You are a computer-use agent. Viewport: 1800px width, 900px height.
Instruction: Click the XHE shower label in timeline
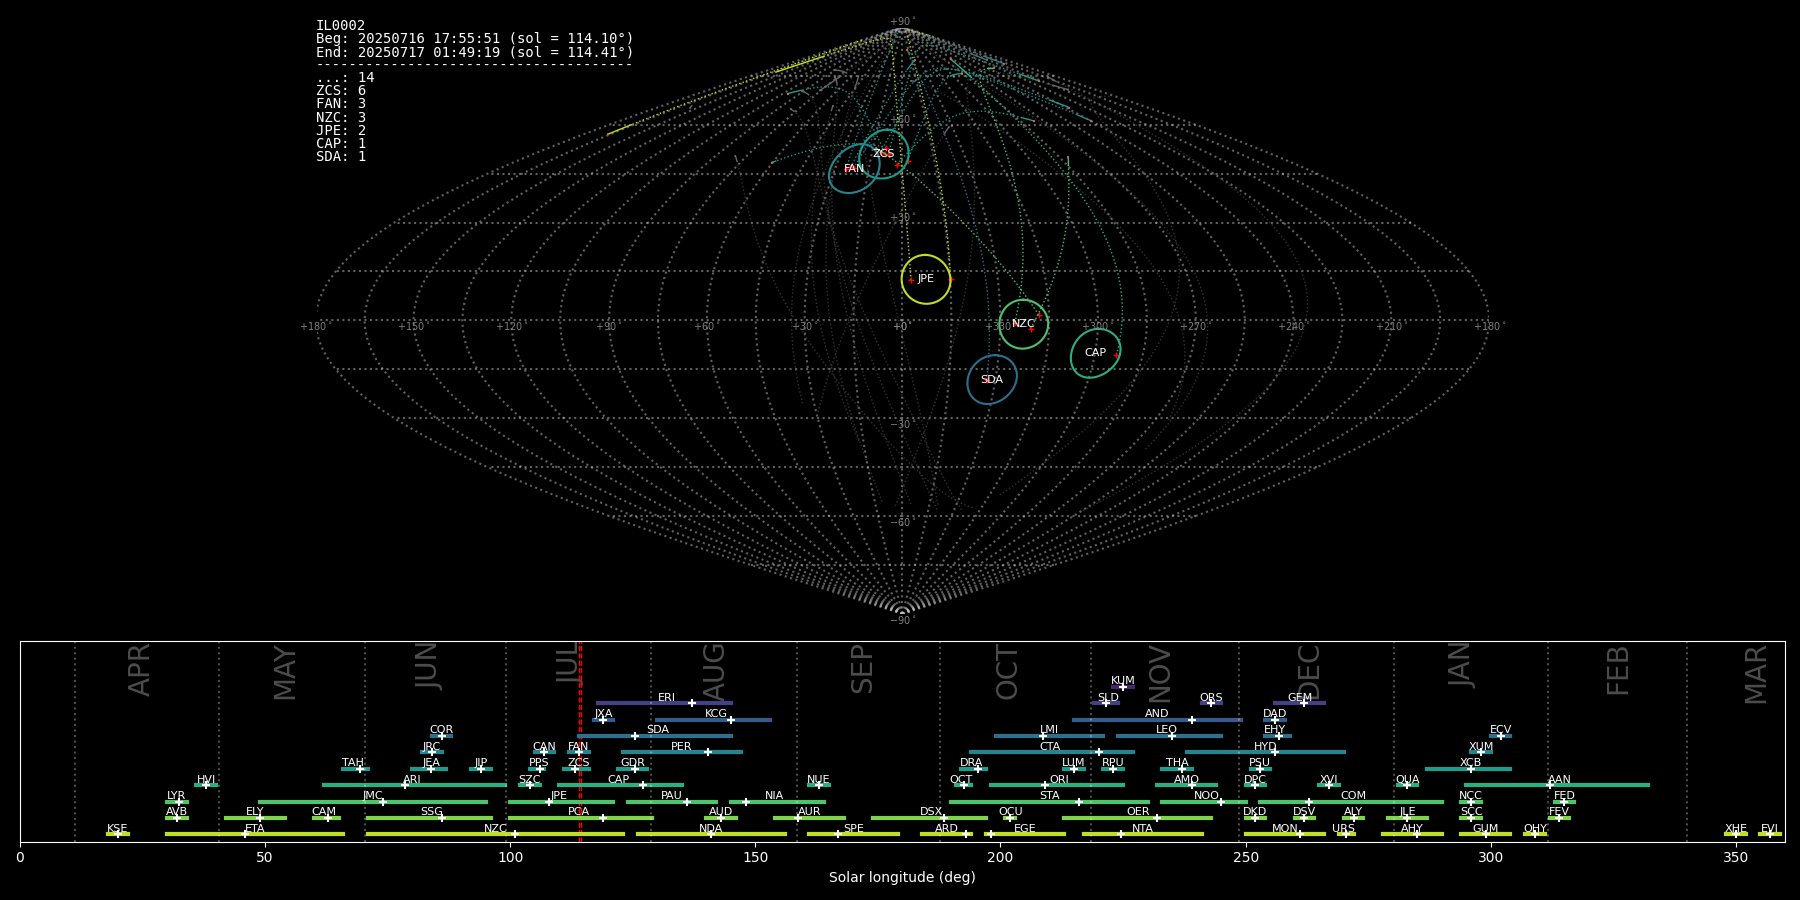click(1735, 829)
